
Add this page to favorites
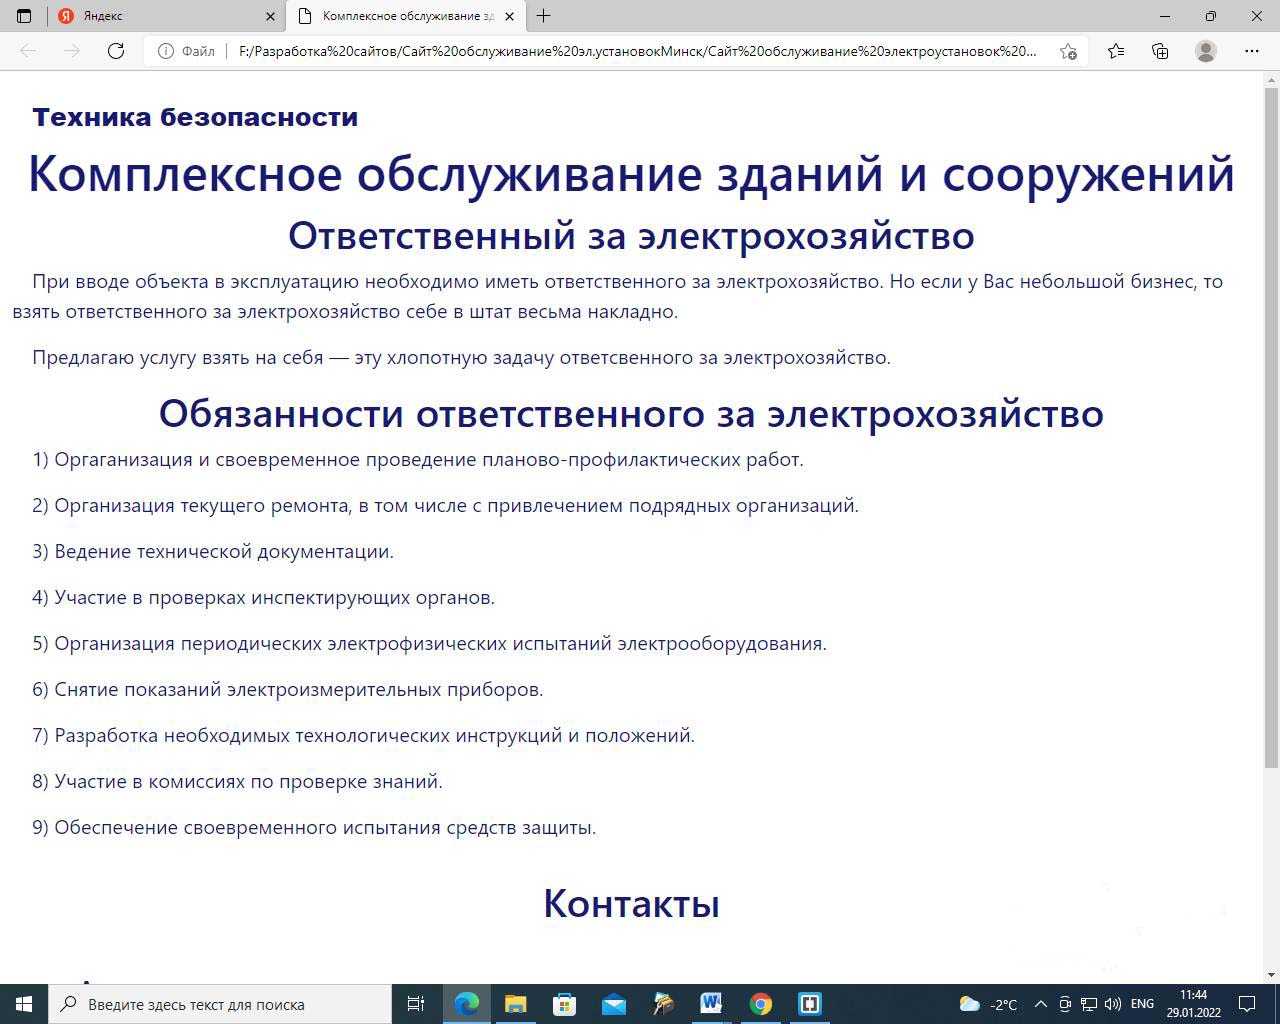click(x=1068, y=51)
